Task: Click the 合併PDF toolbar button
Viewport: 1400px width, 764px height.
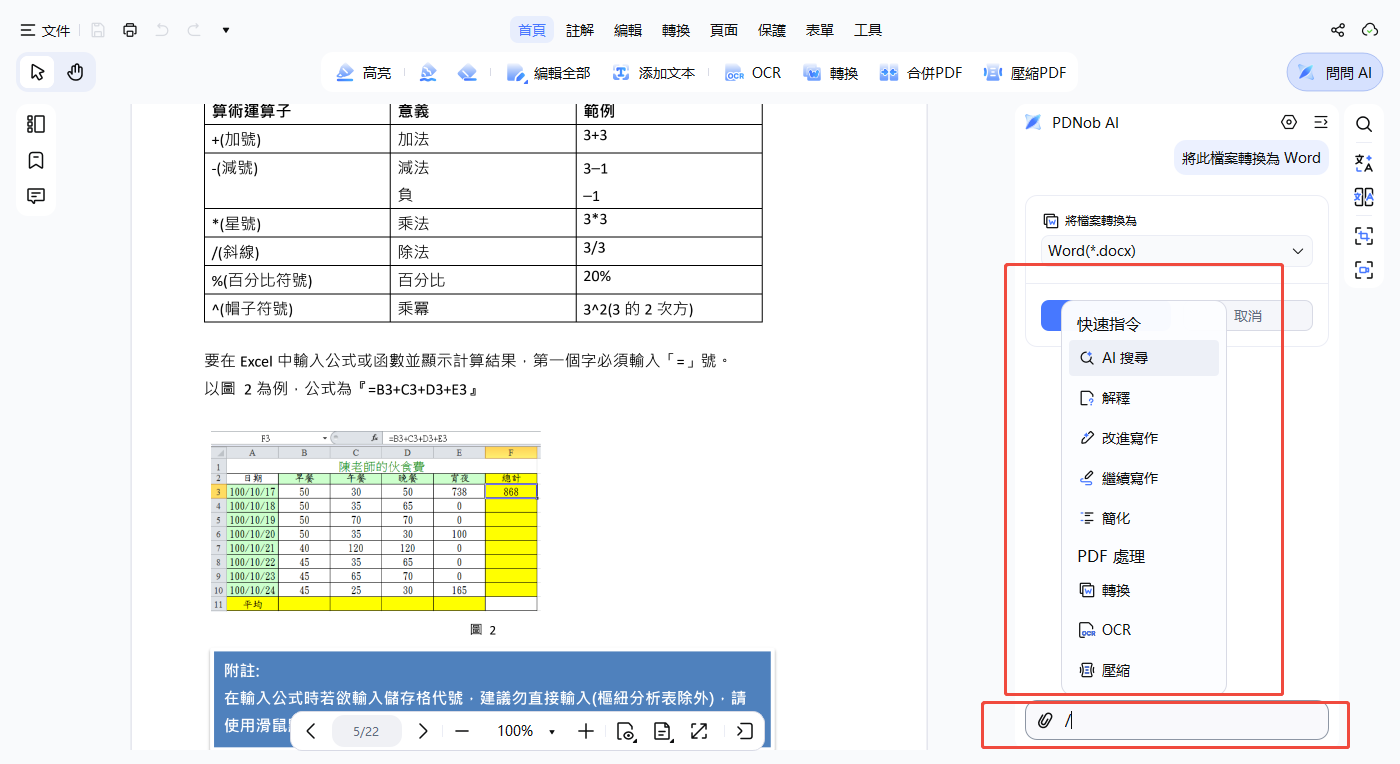Action: [921, 73]
